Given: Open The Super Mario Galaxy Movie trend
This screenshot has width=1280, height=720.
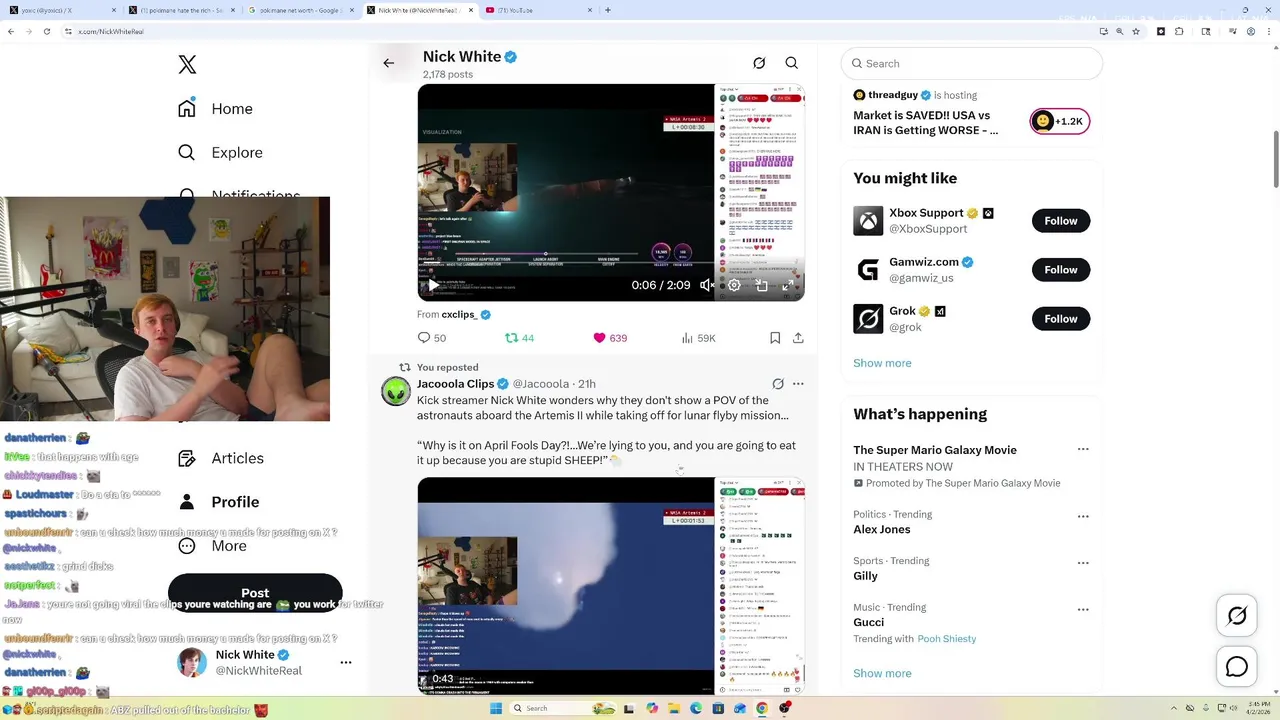Looking at the screenshot, I should pyautogui.click(x=935, y=450).
